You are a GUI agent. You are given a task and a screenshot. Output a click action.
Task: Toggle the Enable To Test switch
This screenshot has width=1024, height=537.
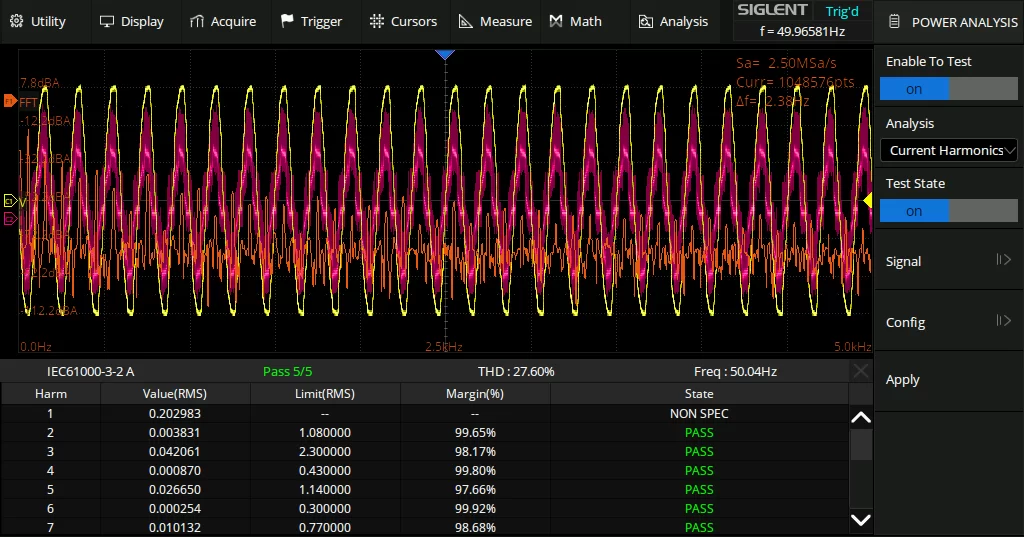[948, 89]
